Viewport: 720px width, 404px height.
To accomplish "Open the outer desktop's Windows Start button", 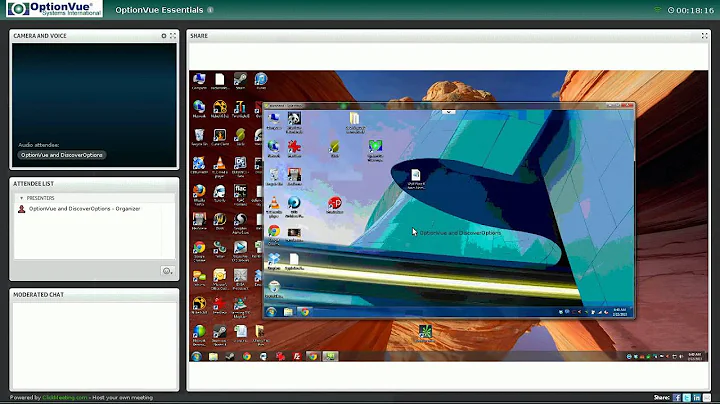I will [x=197, y=357].
